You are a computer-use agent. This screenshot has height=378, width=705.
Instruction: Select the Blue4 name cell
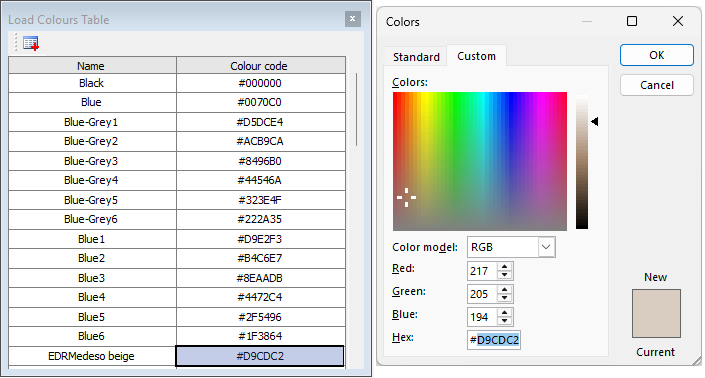(x=92, y=297)
